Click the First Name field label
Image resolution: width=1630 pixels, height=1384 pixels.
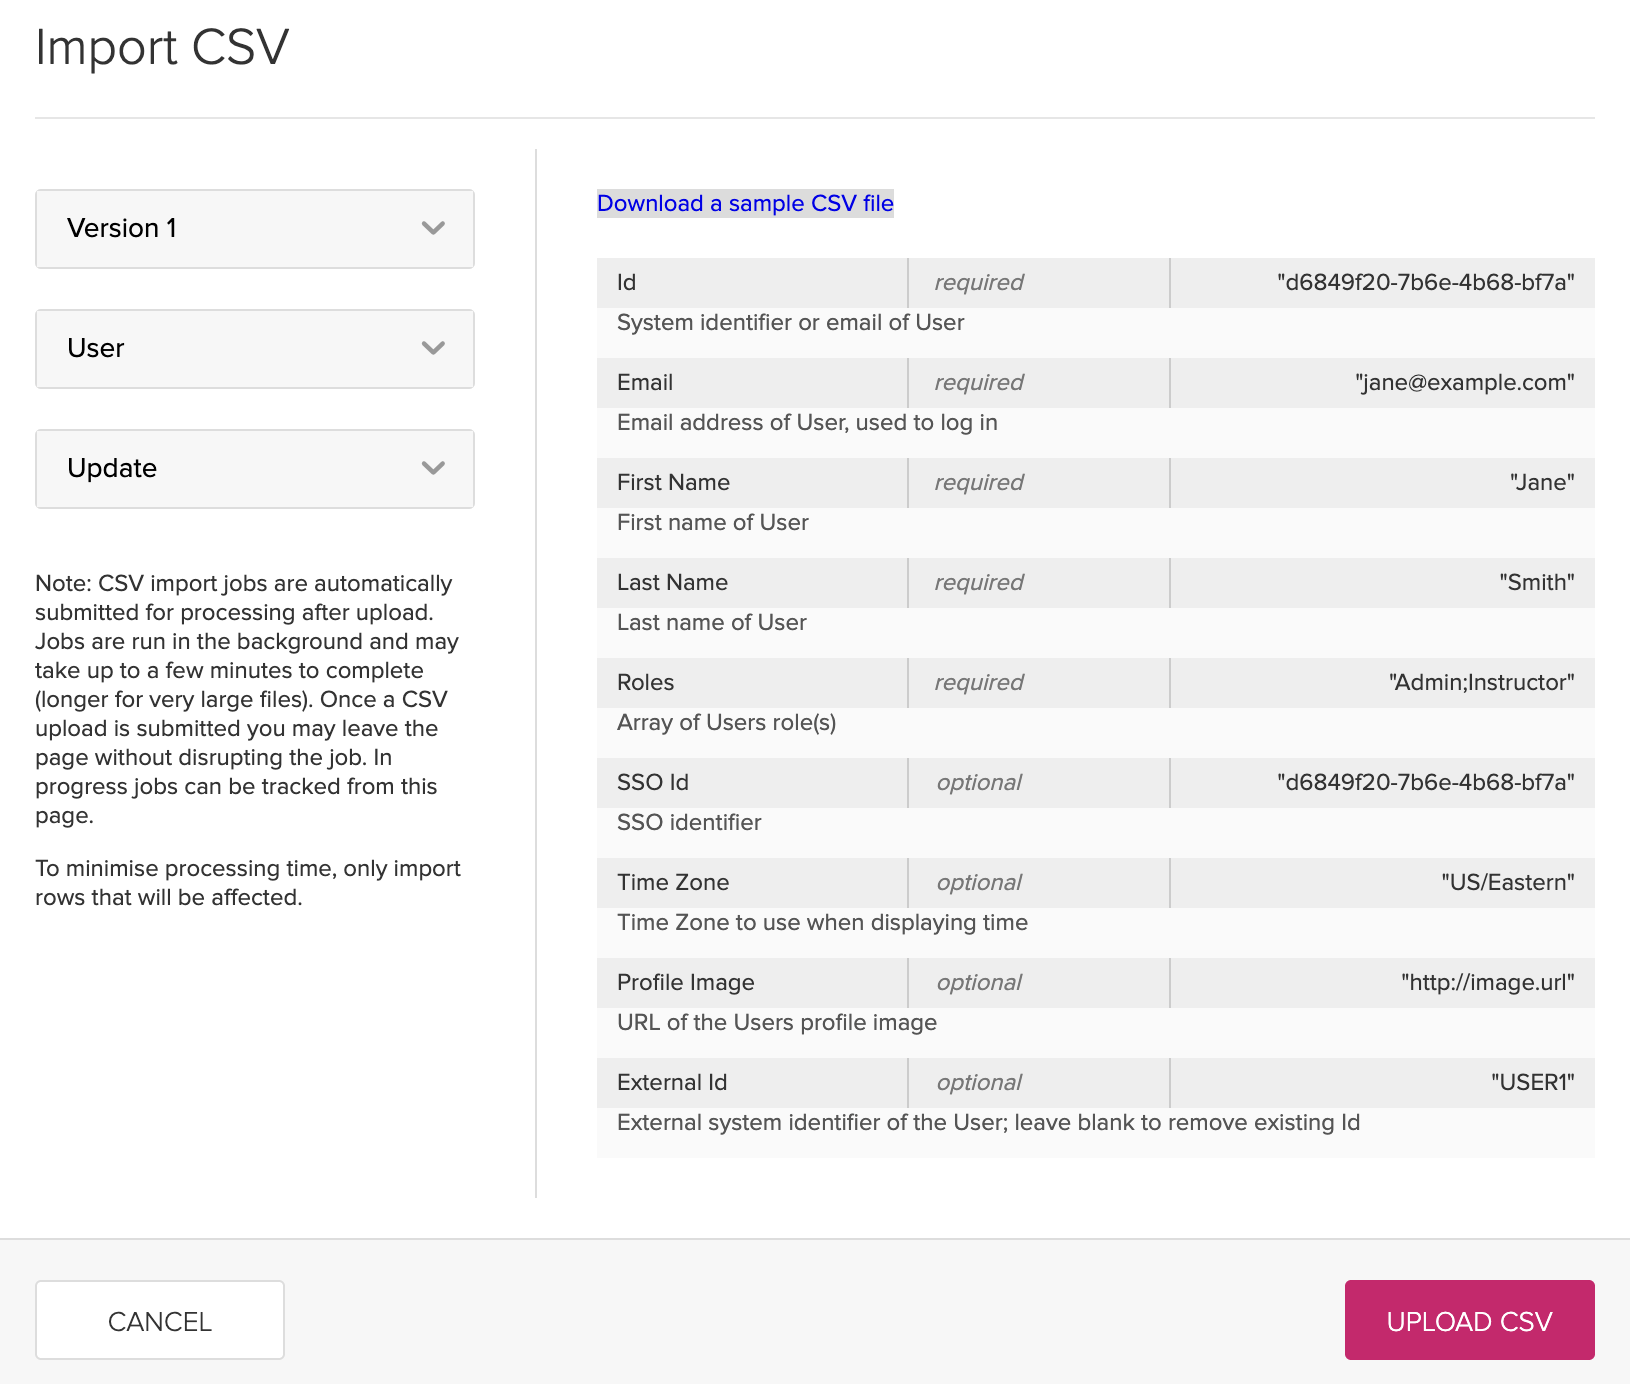click(673, 483)
